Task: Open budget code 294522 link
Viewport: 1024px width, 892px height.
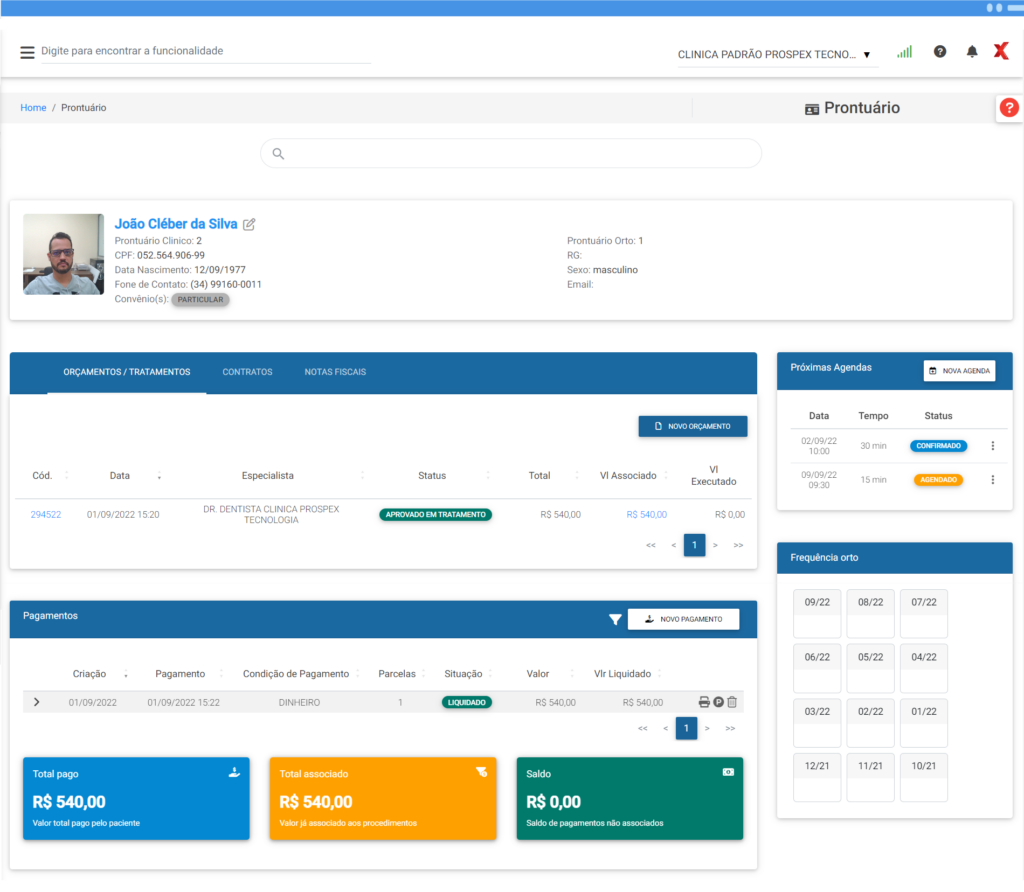Action: (46, 515)
